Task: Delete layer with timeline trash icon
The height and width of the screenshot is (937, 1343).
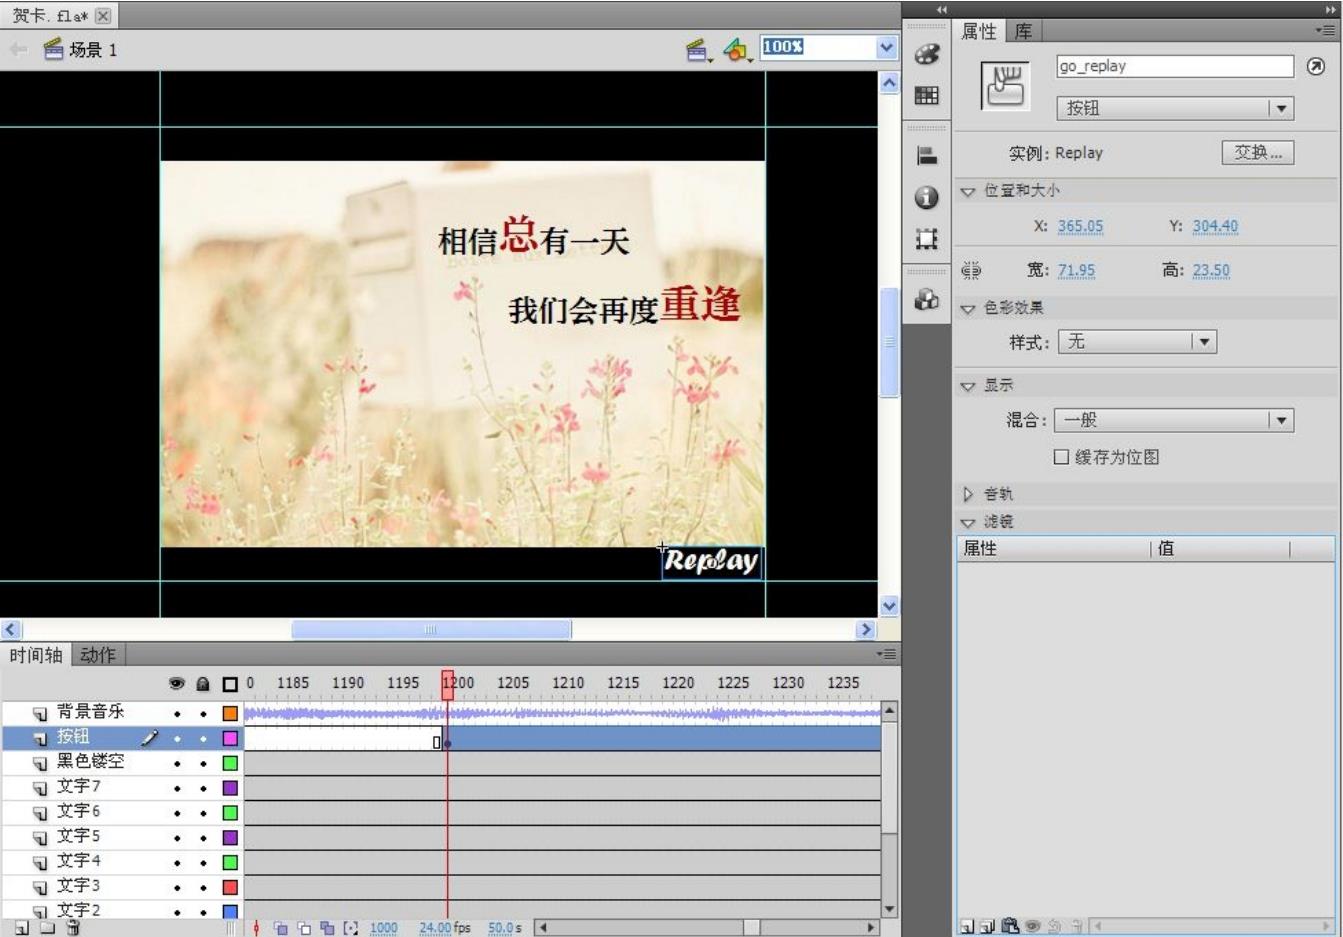Action: click(73, 928)
